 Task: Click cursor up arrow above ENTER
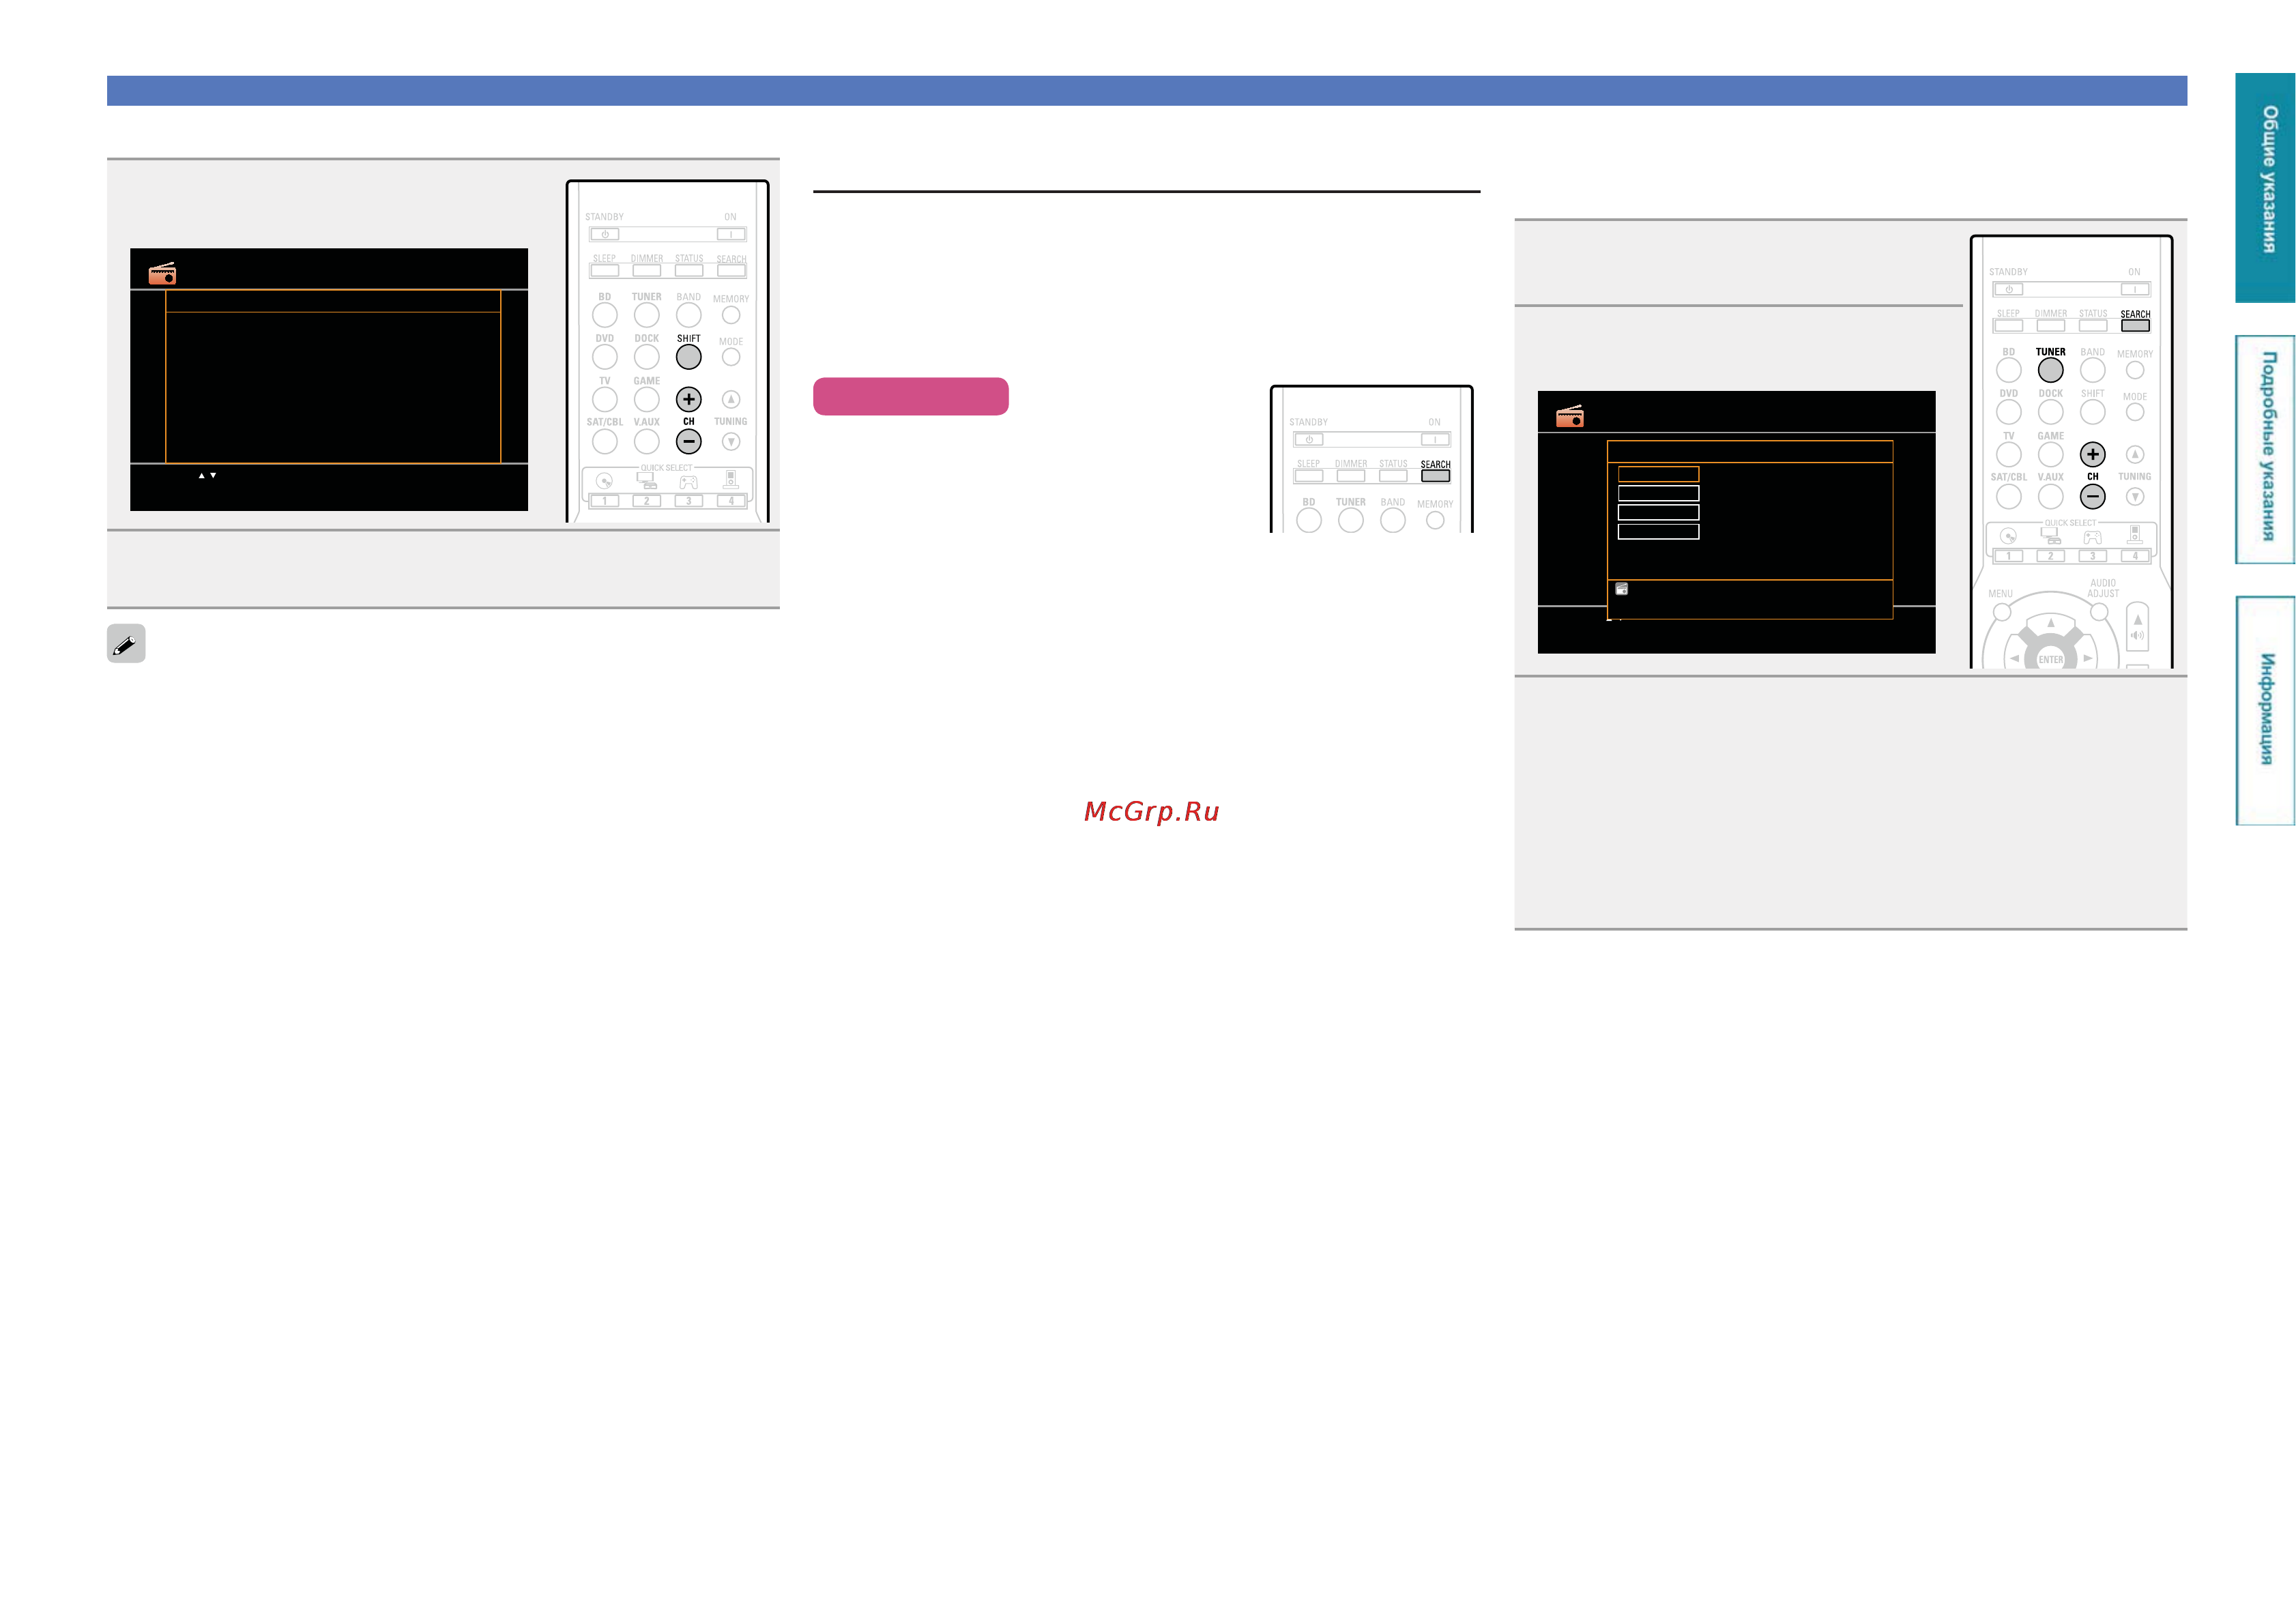(x=2051, y=622)
